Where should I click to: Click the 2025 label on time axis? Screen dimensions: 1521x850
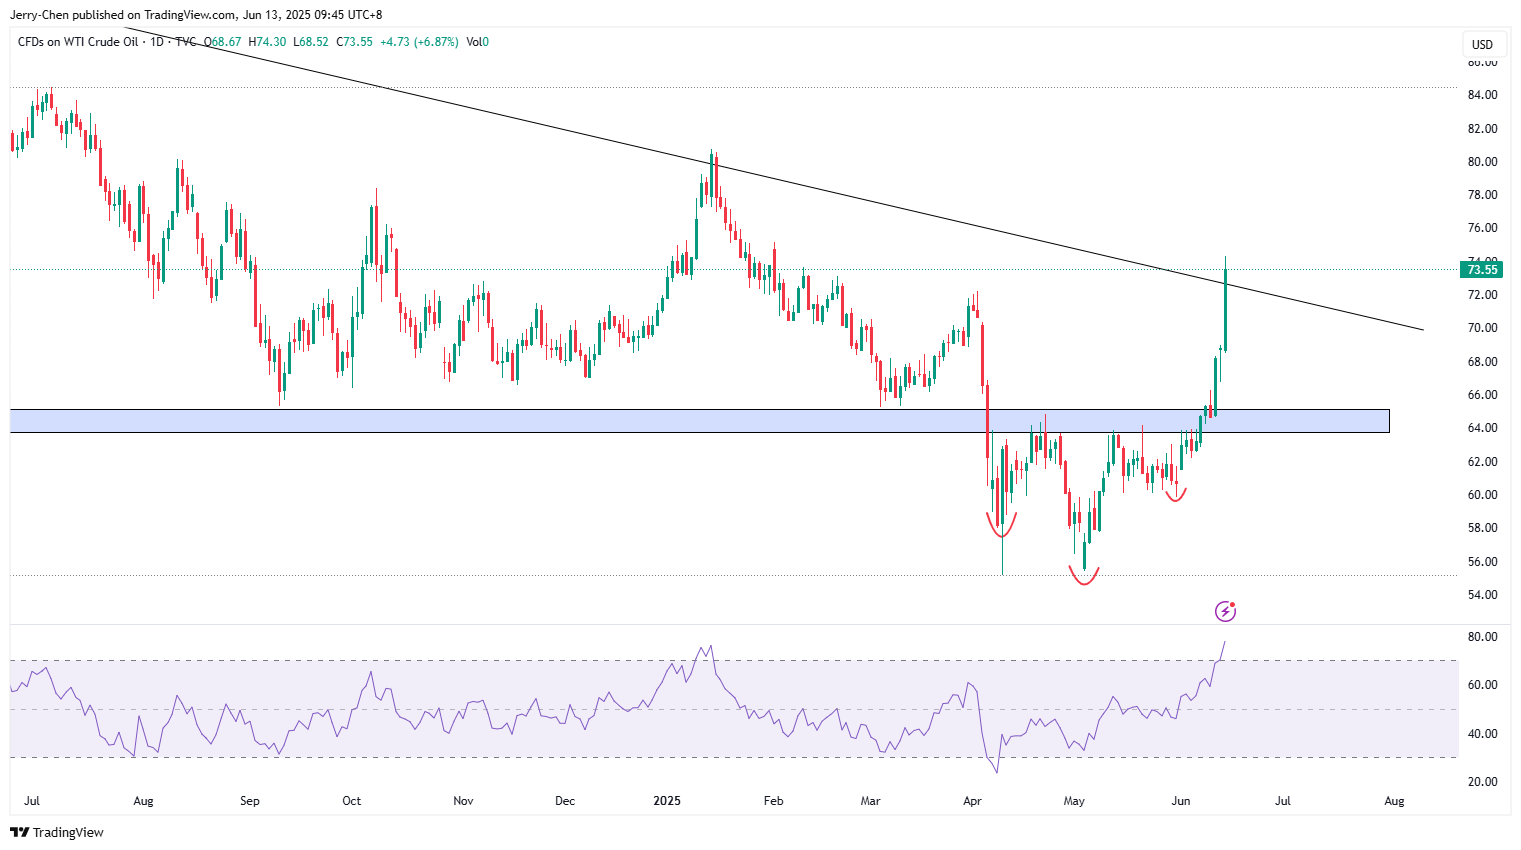click(666, 801)
